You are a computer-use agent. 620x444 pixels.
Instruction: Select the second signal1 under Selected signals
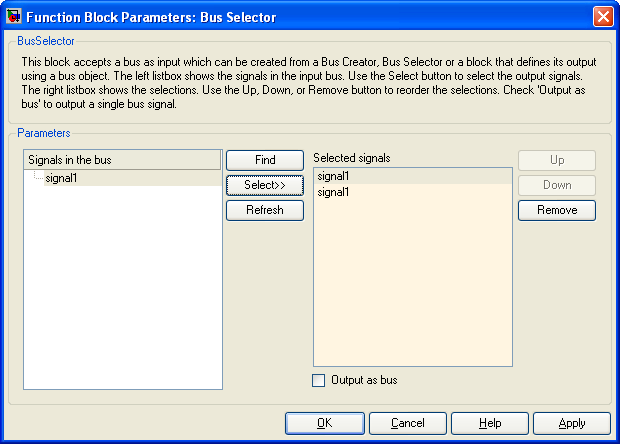coord(413,192)
